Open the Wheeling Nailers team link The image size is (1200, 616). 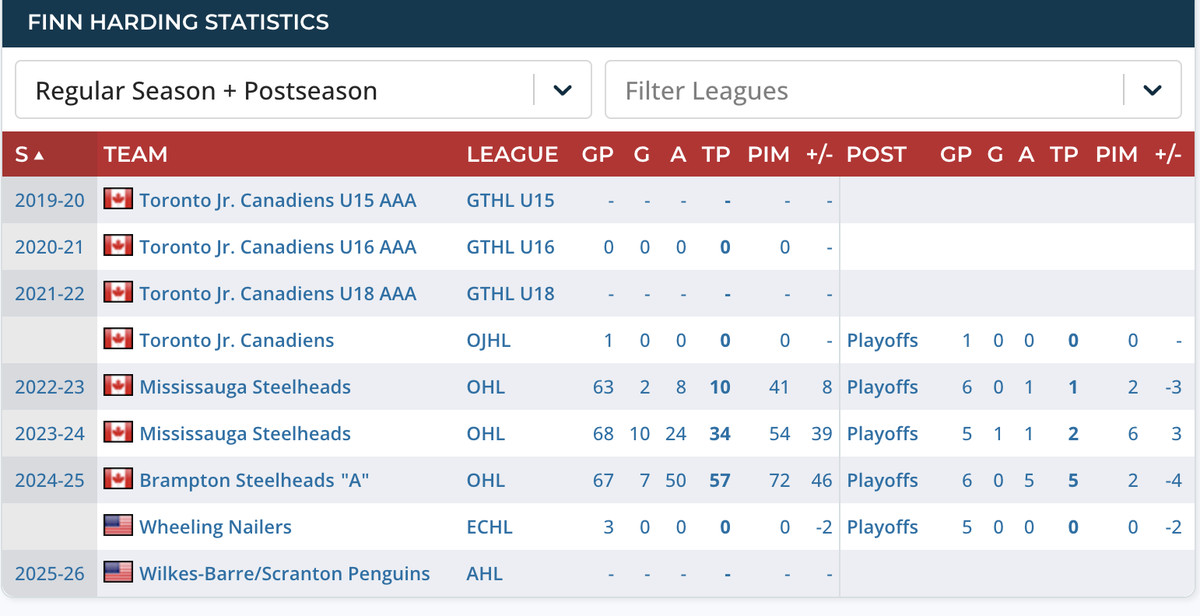(x=215, y=527)
